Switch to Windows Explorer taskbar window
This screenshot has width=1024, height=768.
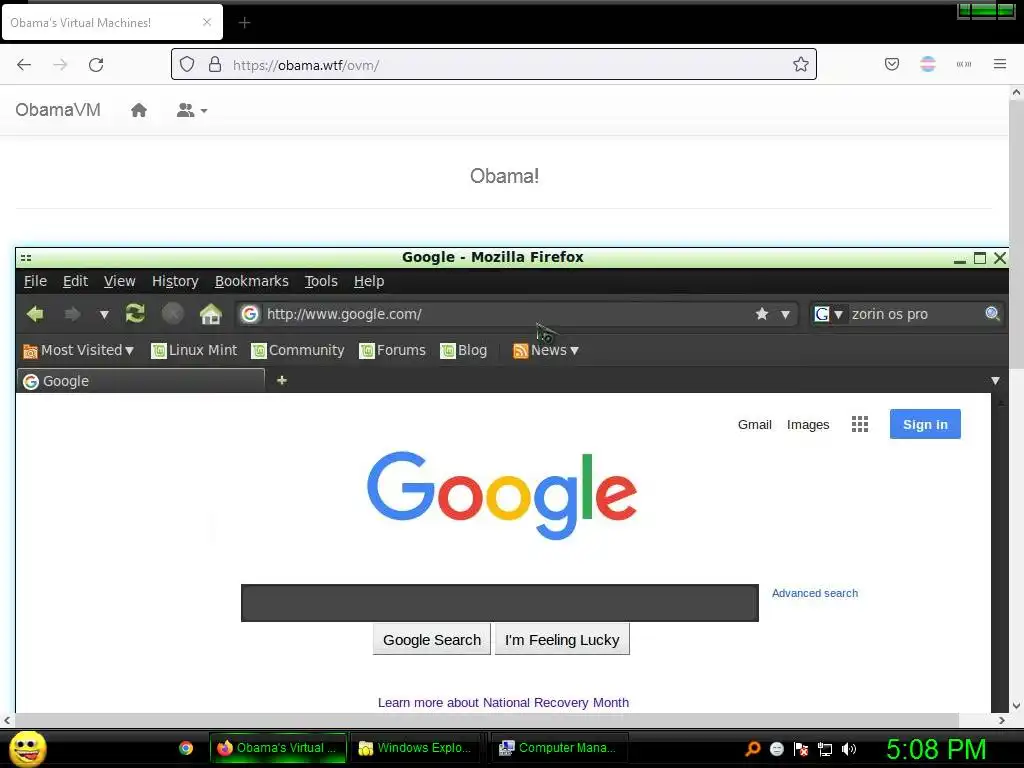point(415,748)
